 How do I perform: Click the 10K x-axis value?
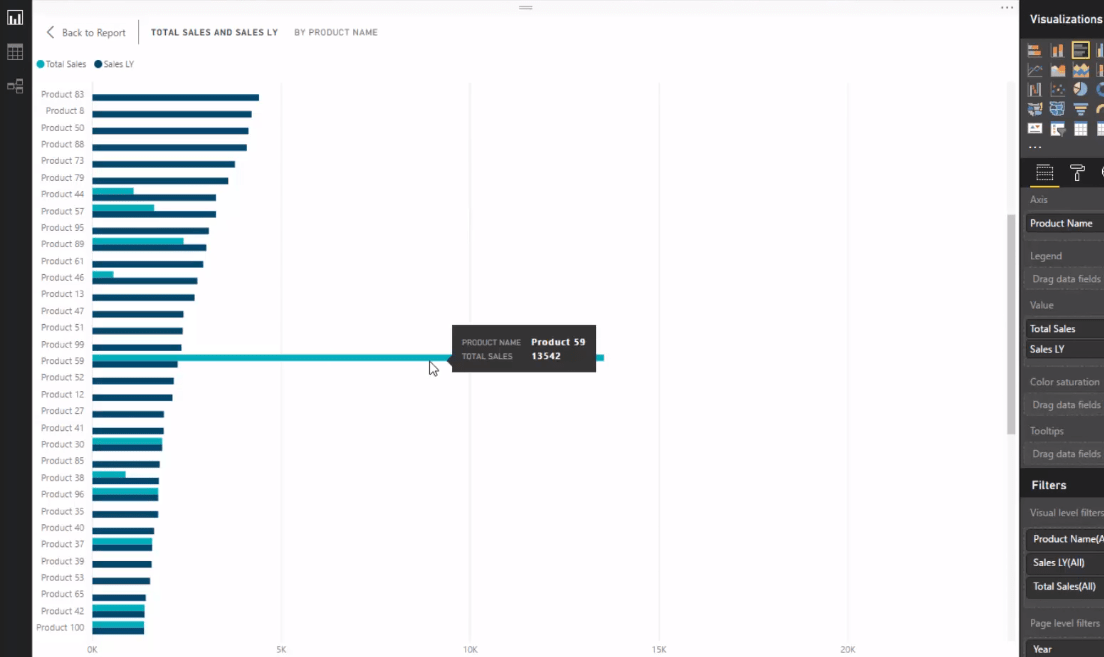pyautogui.click(x=470, y=650)
